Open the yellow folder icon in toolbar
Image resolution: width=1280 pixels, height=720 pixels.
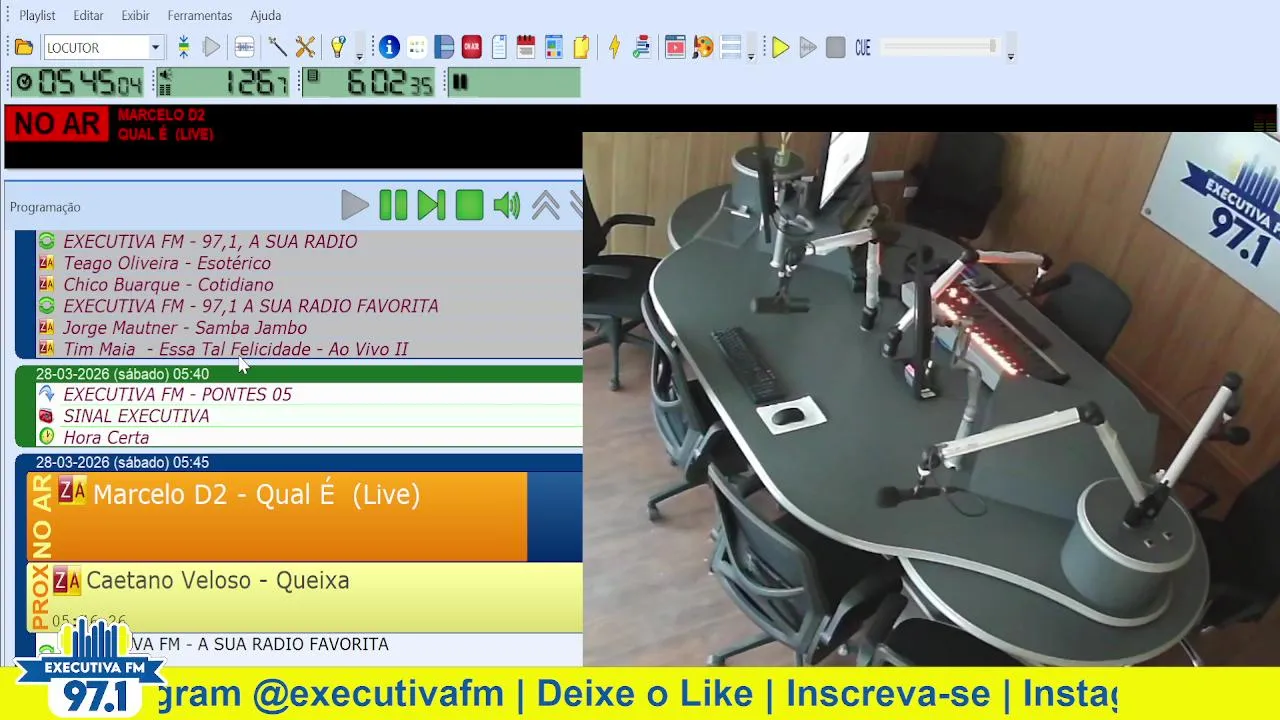coord(24,47)
